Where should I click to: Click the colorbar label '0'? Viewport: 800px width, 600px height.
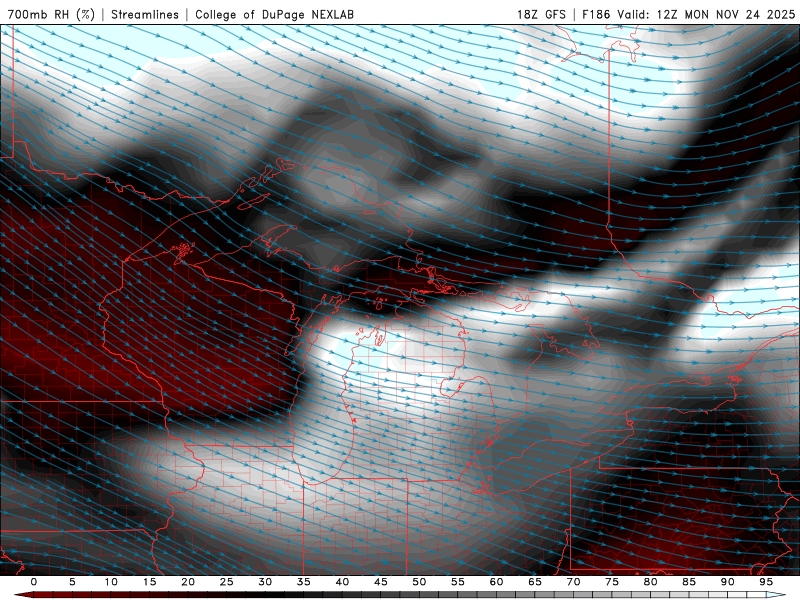pyautogui.click(x=34, y=582)
